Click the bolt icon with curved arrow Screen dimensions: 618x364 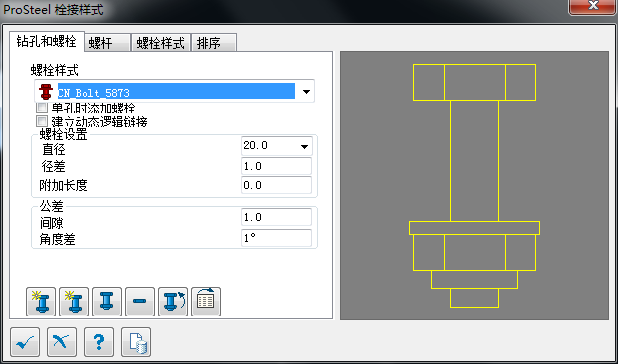click(173, 302)
